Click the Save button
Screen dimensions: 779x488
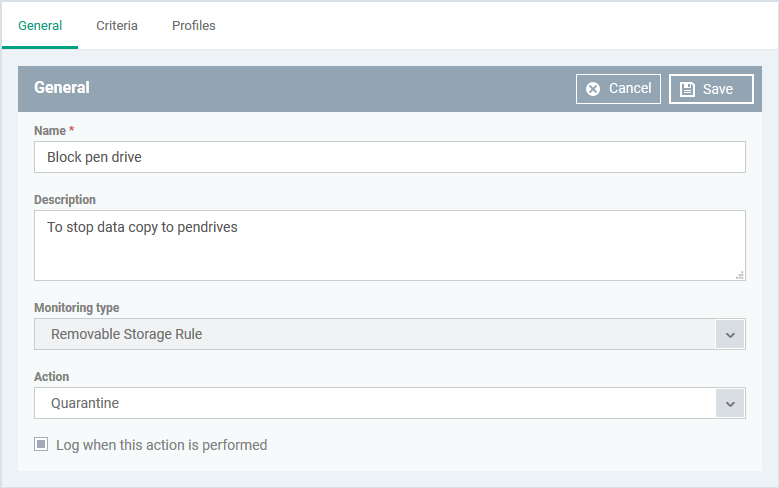tap(711, 89)
